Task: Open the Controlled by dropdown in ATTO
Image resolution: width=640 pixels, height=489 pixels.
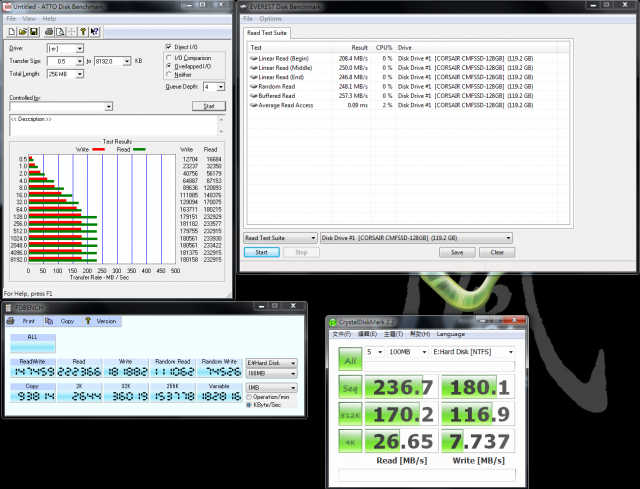Action: pos(109,107)
